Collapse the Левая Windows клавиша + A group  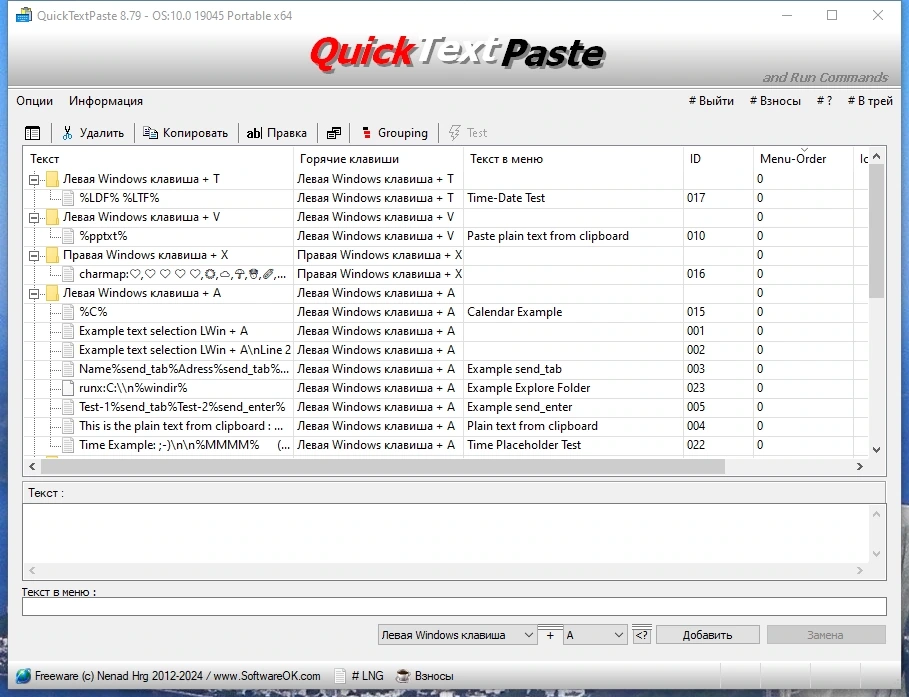(x=34, y=294)
